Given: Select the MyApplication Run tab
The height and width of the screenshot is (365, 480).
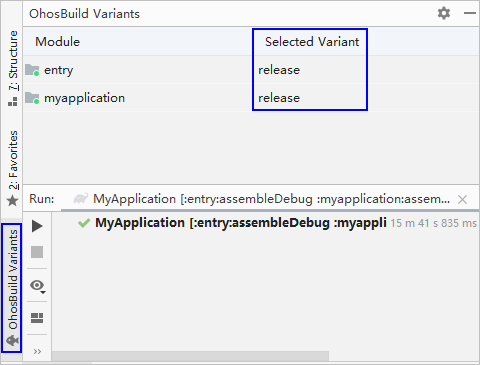Looking at the screenshot, I should [x=262, y=199].
